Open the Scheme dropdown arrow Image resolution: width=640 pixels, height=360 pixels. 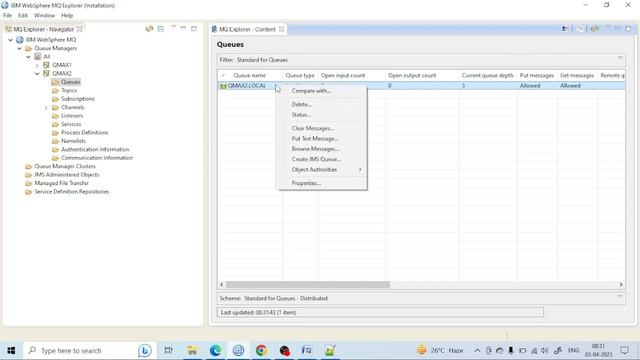[620, 297]
